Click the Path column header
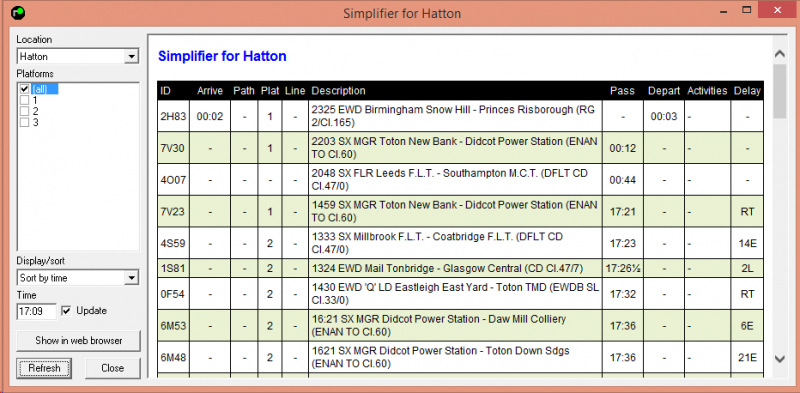 (x=244, y=91)
